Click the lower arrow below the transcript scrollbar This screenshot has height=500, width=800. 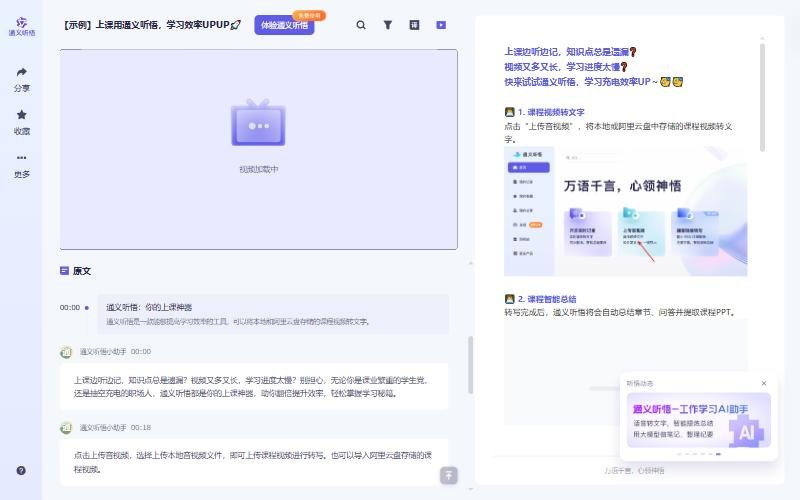click(x=470, y=490)
